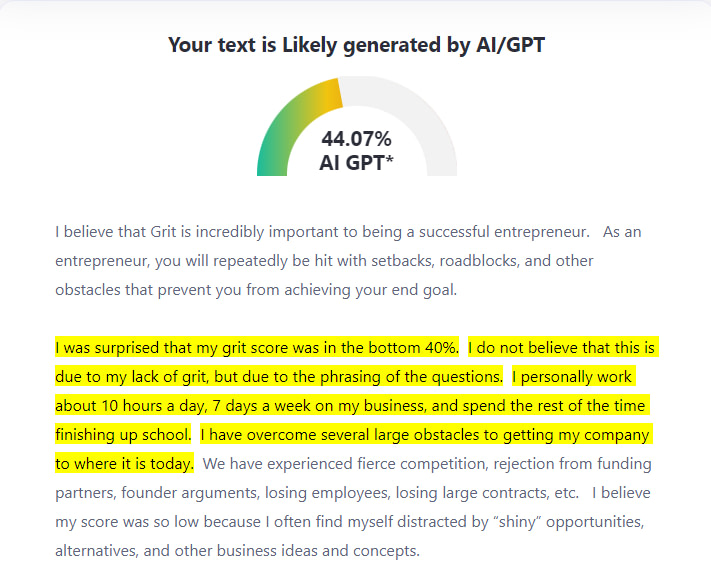
Task: Click the "AI GPT*" gauge label
Action: pos(356,162)
